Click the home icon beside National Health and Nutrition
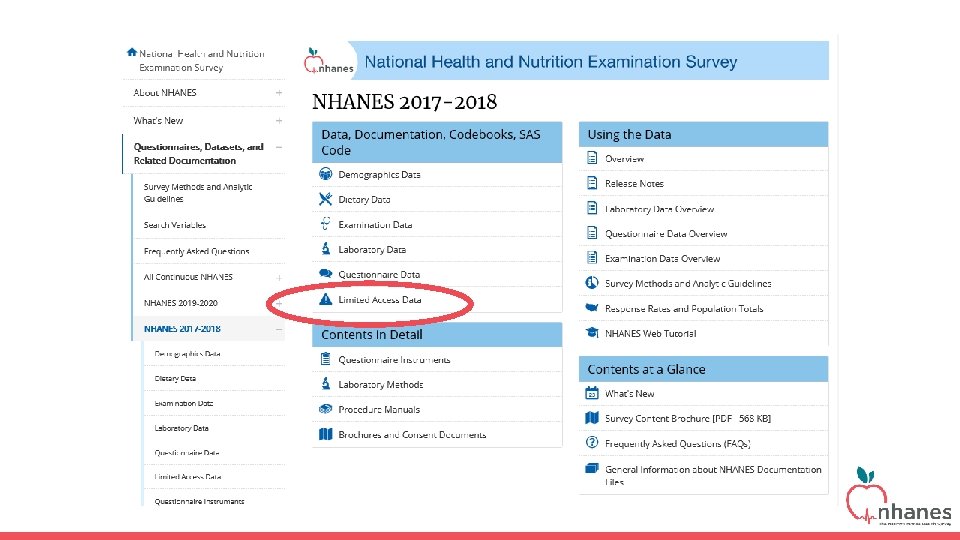This screenshot has width=960, height=540. coord(132,52)
